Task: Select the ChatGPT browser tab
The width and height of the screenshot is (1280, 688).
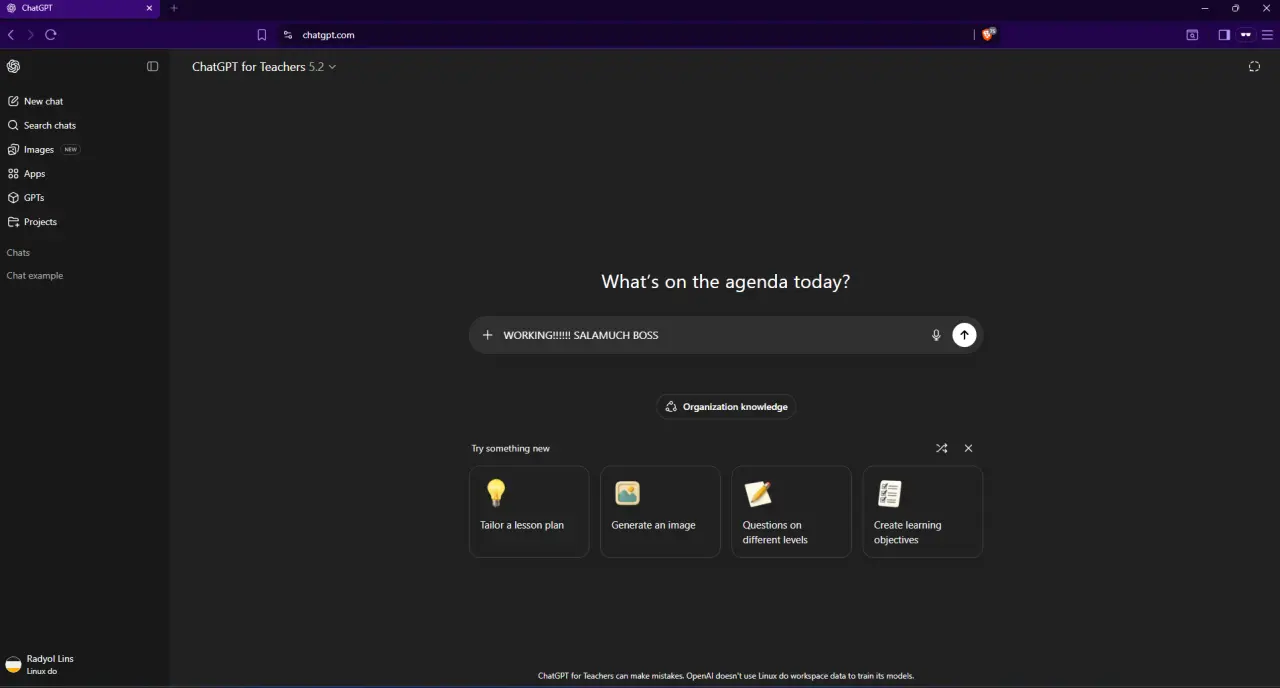Action: pos(80,8)
